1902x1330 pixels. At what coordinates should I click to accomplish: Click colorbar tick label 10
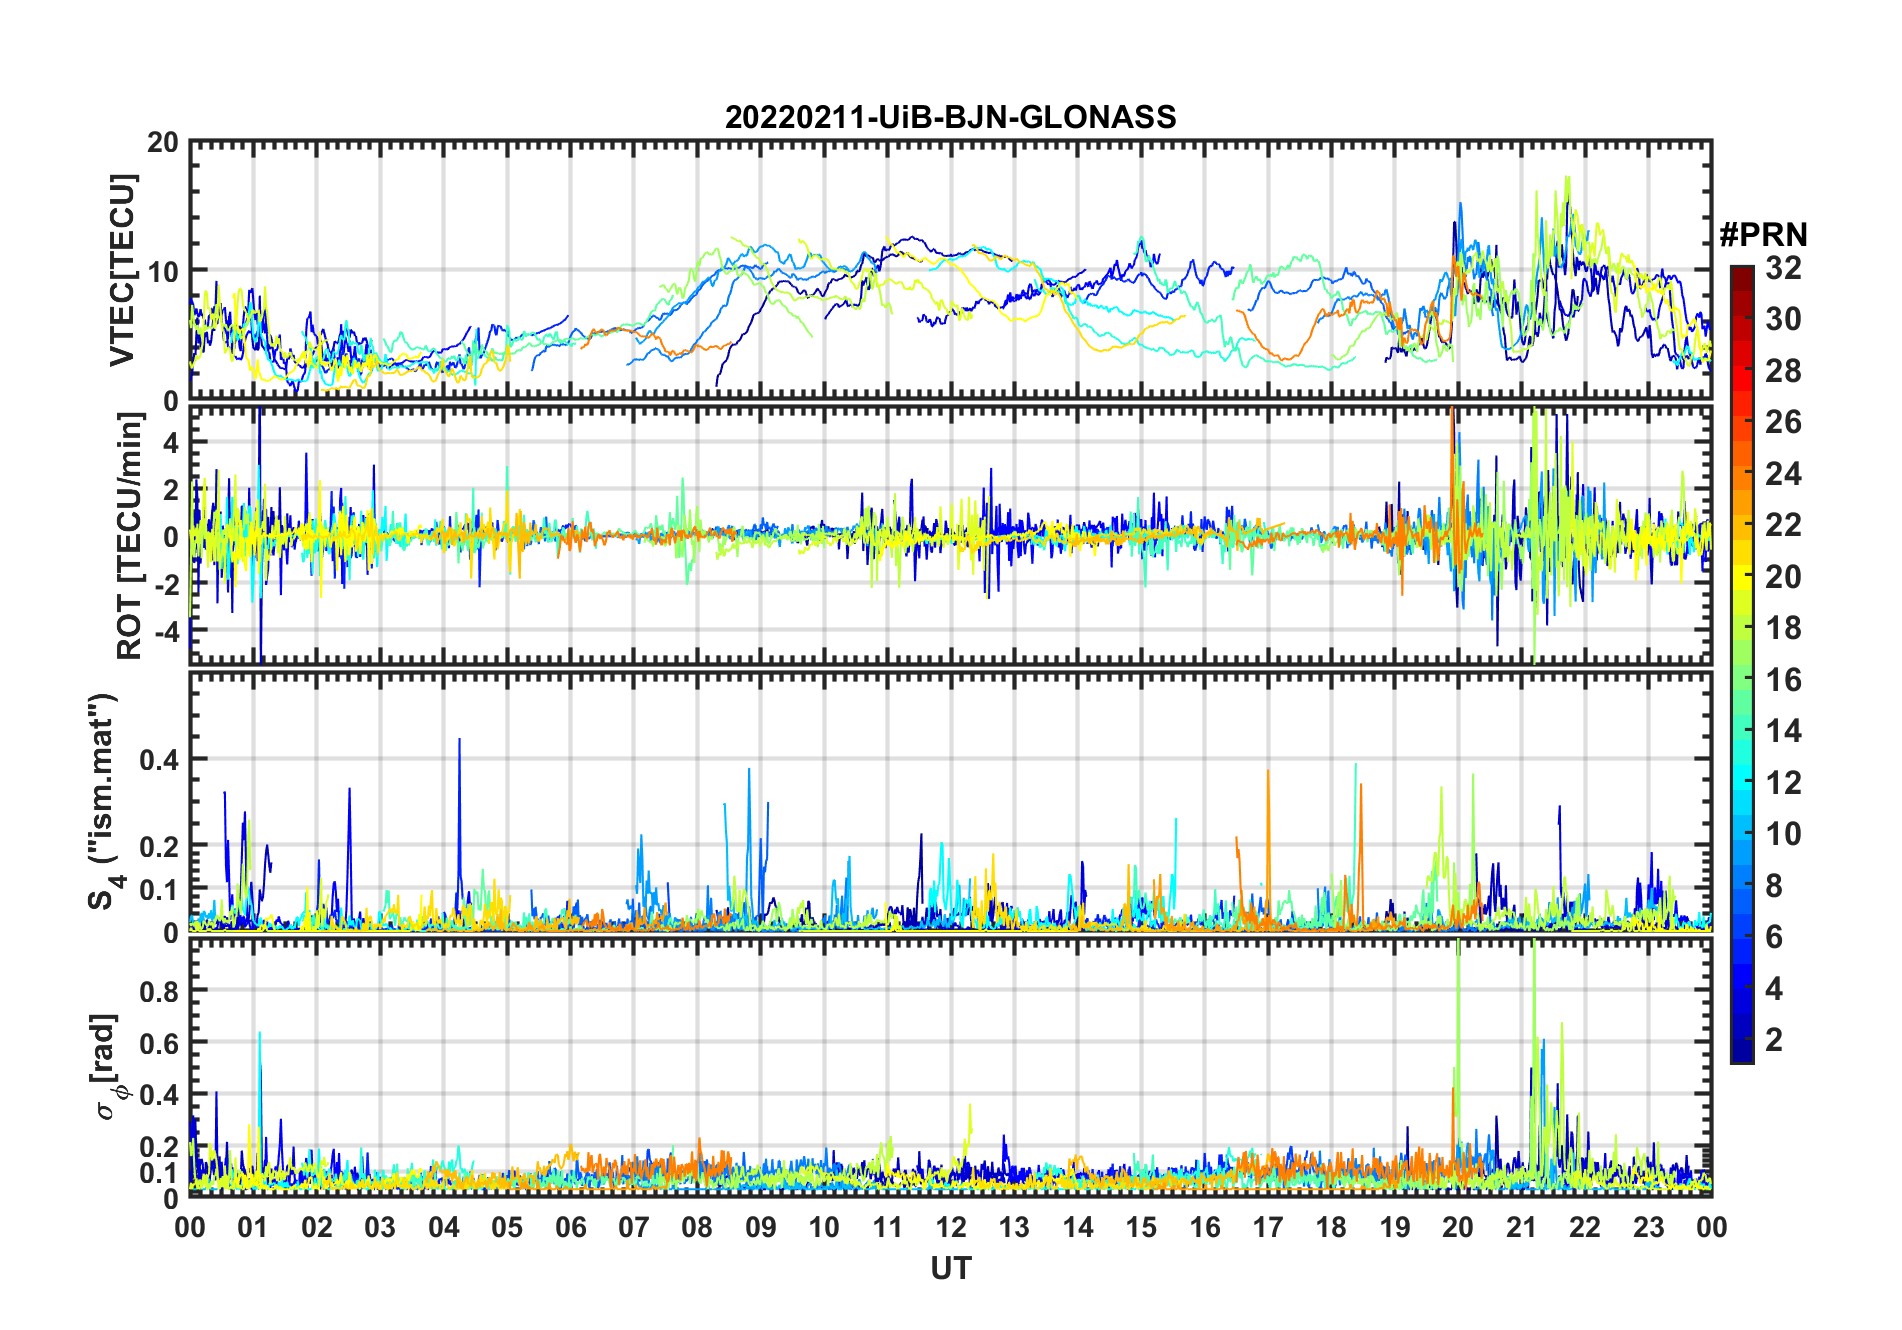pyautogui.click(x=1783, y=834)
